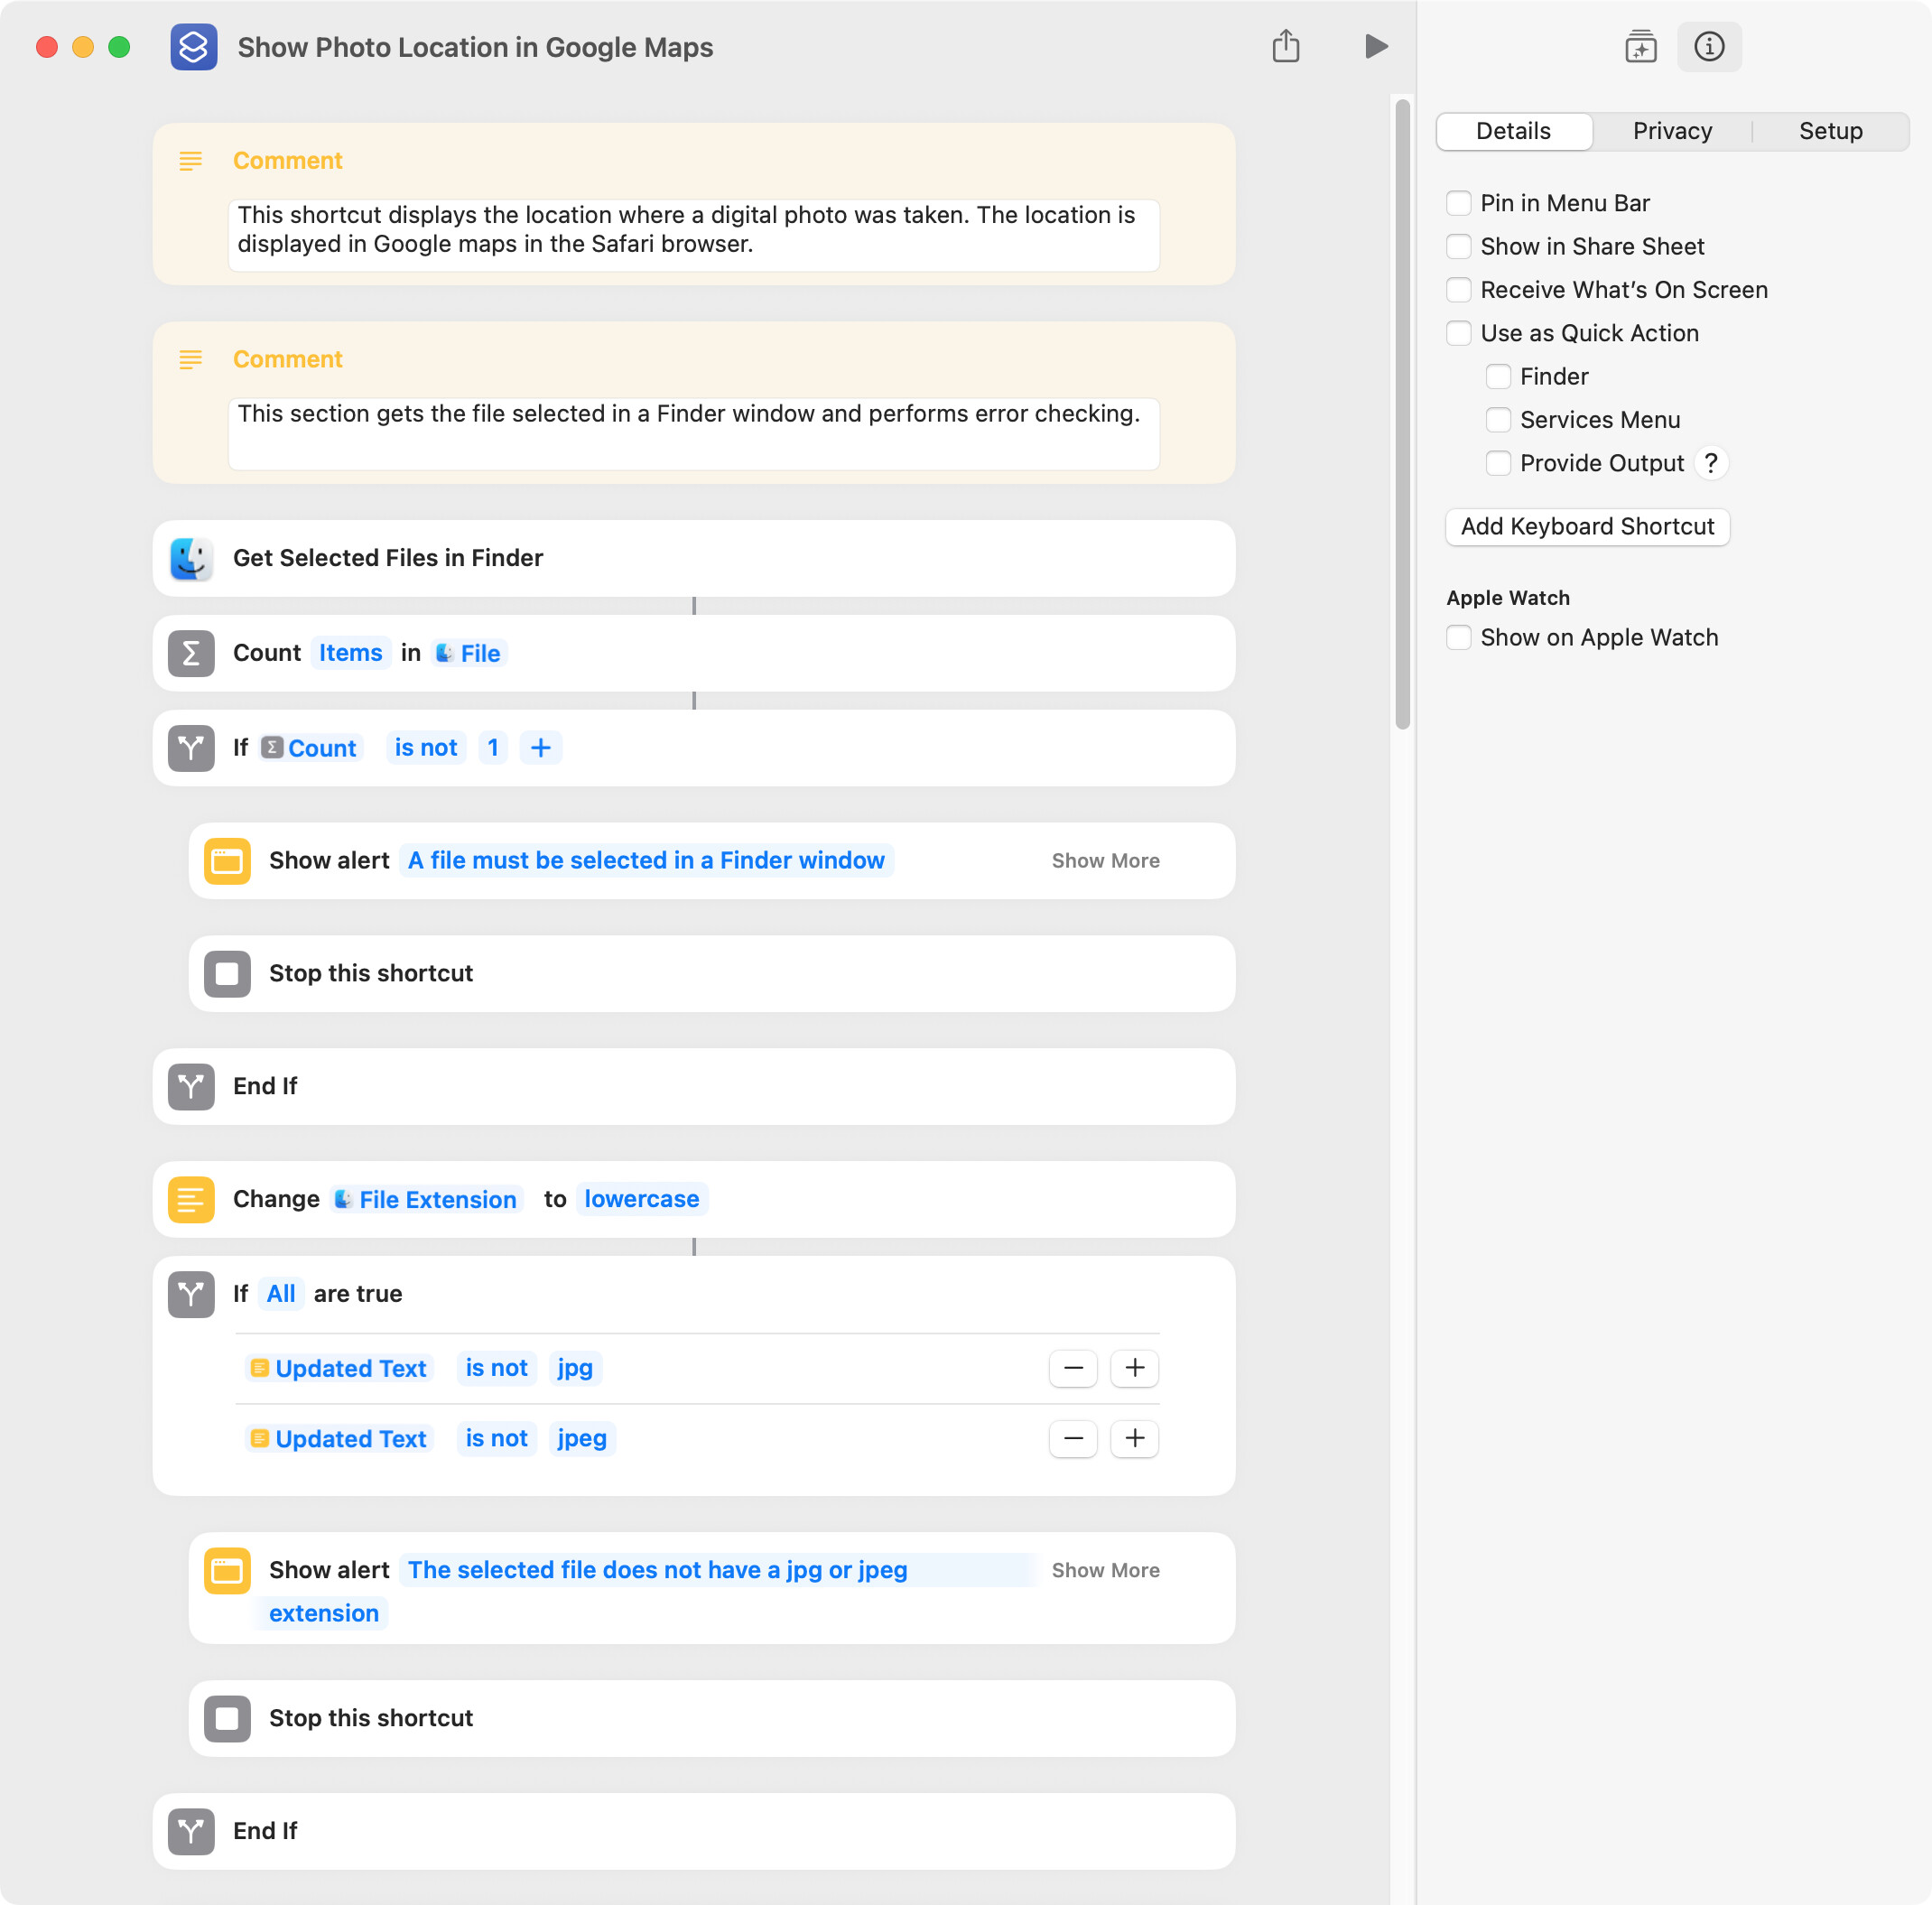This screenshot has width=1932, height=1905.
Task: Click the second Show alert window icon
Action: click(x=227, y=1571)
